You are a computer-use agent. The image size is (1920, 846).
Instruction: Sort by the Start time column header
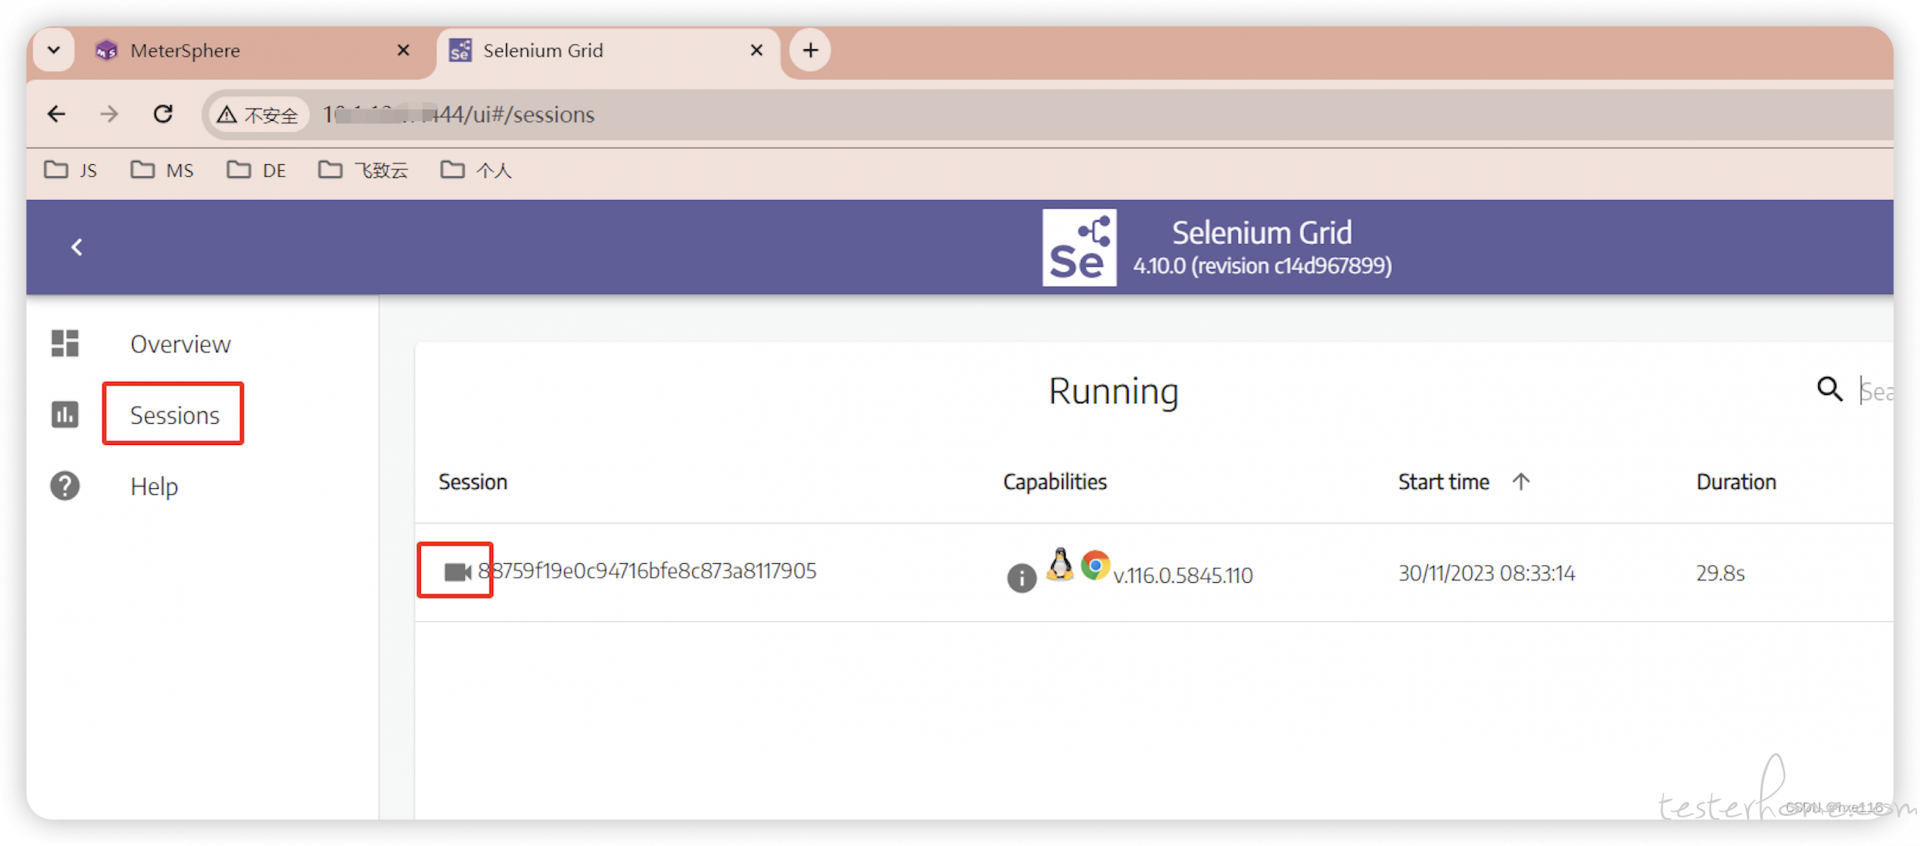[1443, 482]
